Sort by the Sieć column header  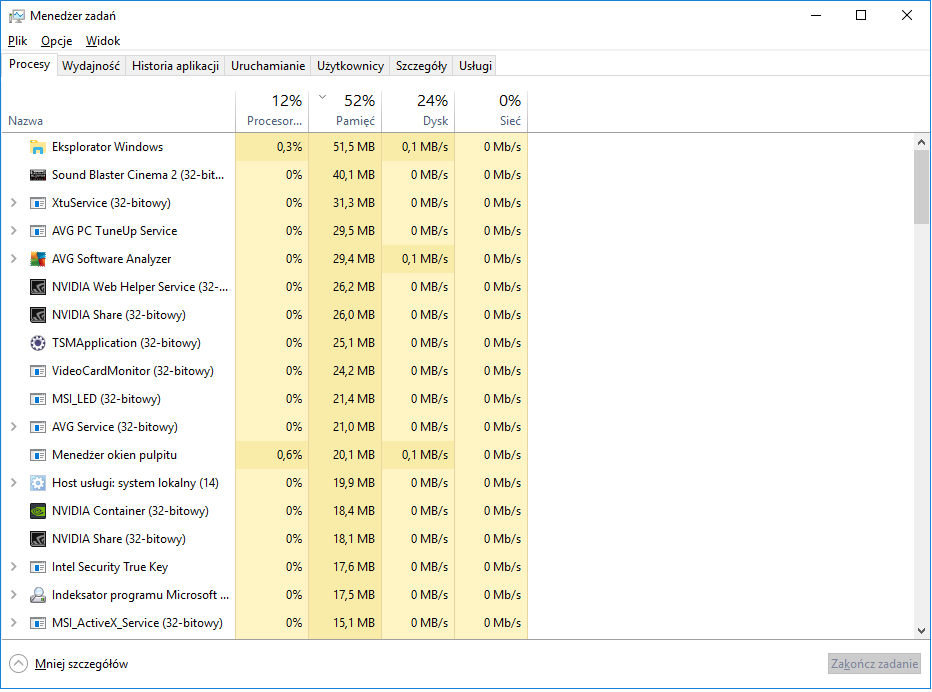pyautogui.click(x=492, y=111)
